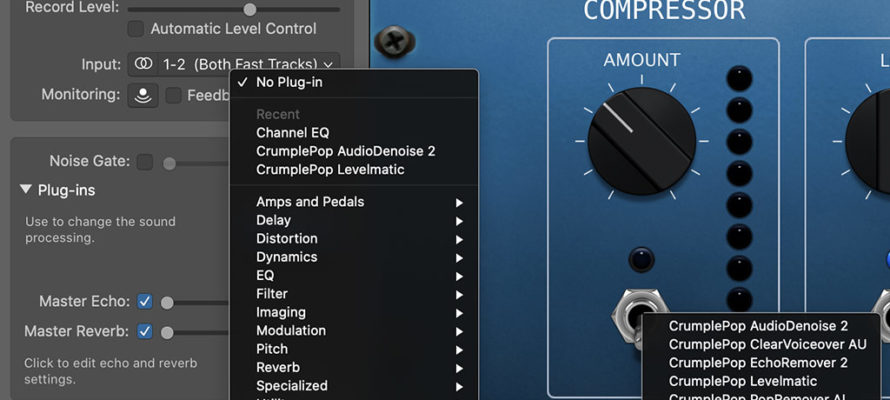The image size is (890, 400).
Task: Adjust the Record Level slider handle
Action: [x=250, y=10]
